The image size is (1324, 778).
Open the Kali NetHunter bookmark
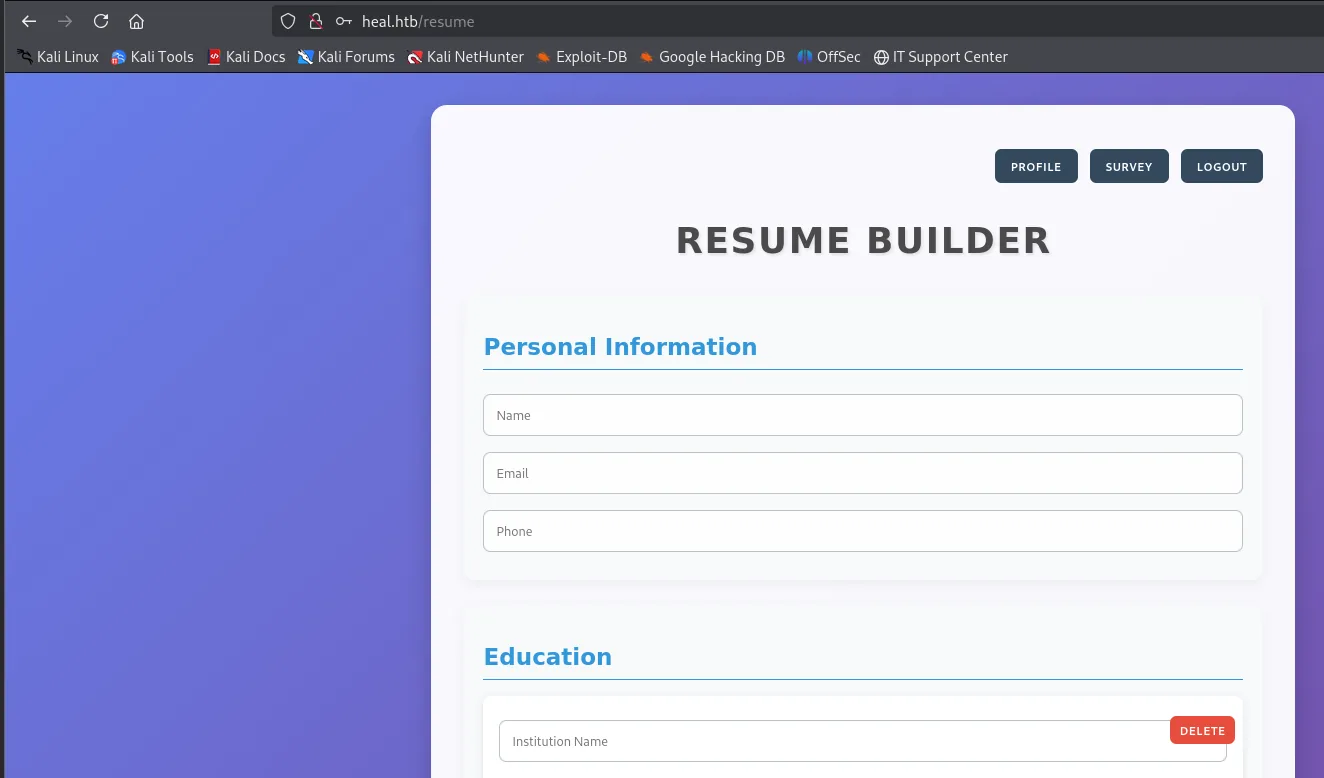point(465,57)
